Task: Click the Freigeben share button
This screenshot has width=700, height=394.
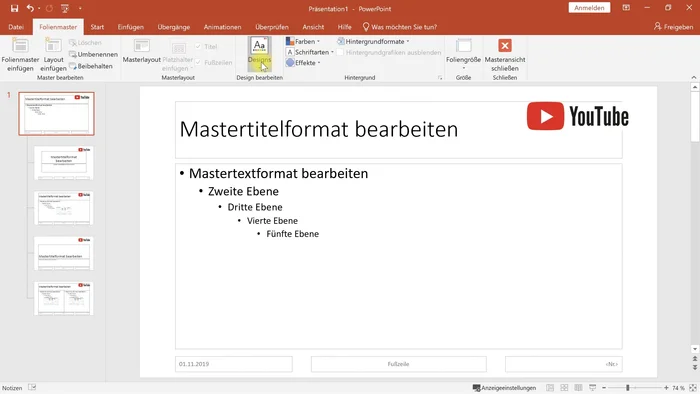Action: 674,27
